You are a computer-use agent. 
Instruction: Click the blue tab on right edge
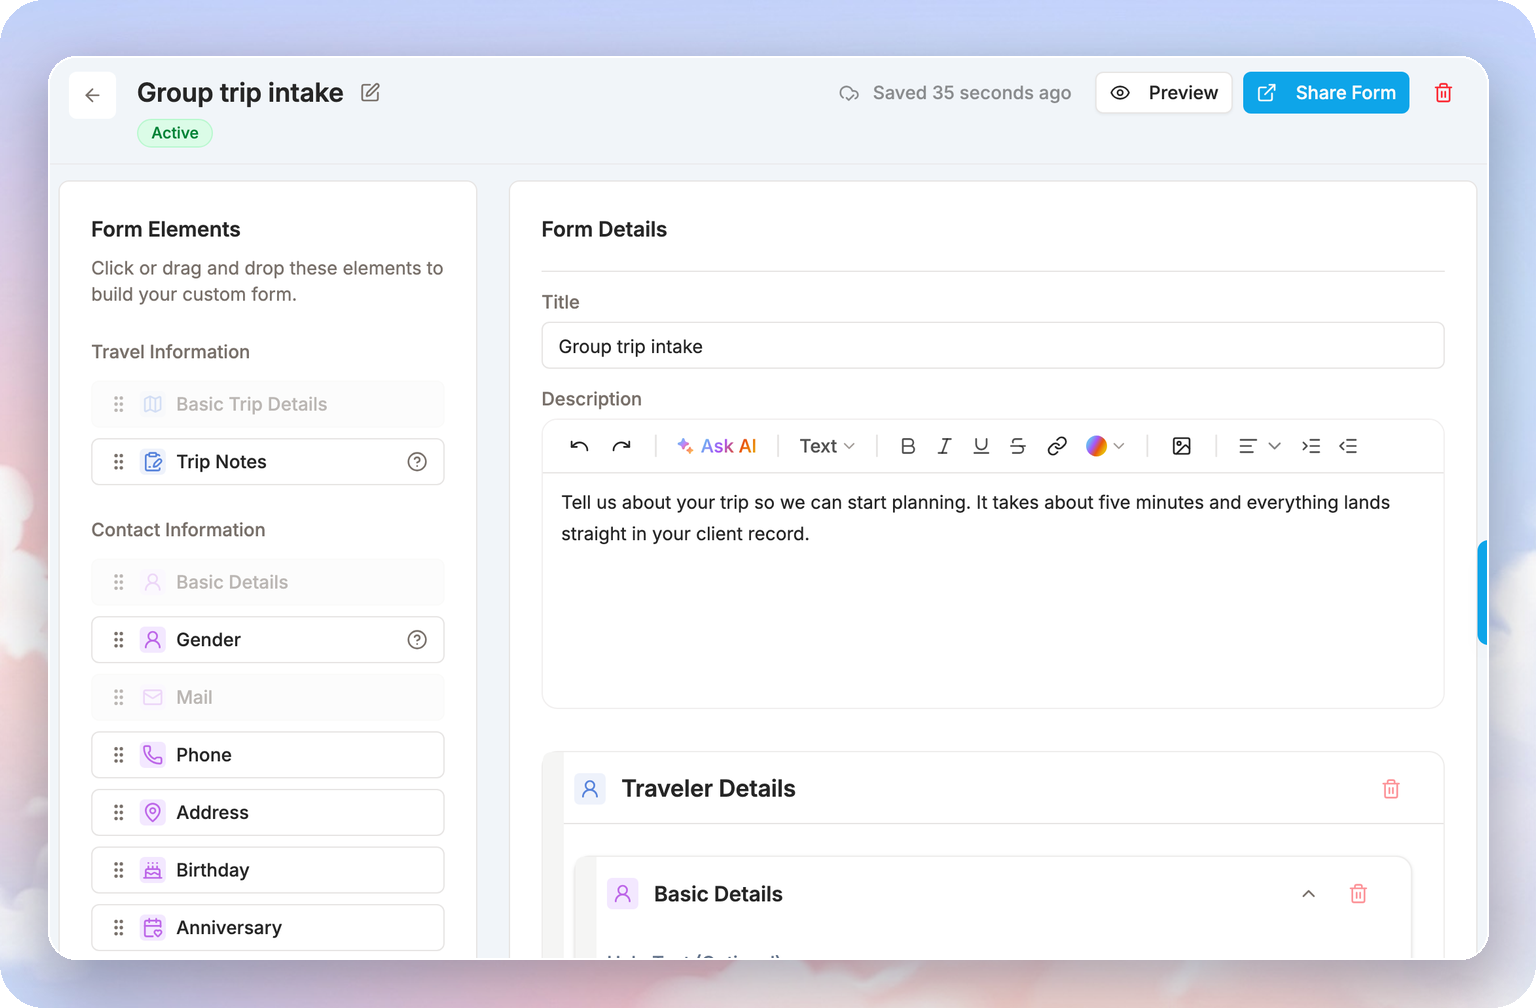click(1483, 592)
